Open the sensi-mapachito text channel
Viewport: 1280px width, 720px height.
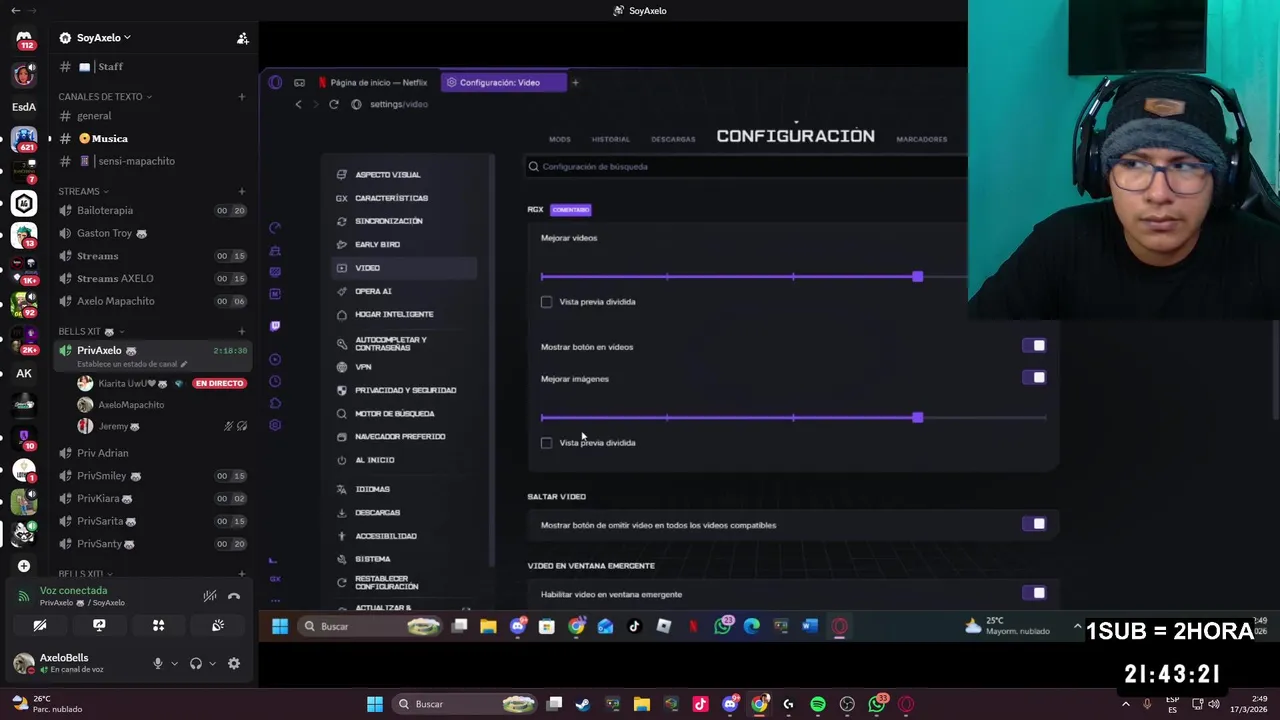pos(152,161)
